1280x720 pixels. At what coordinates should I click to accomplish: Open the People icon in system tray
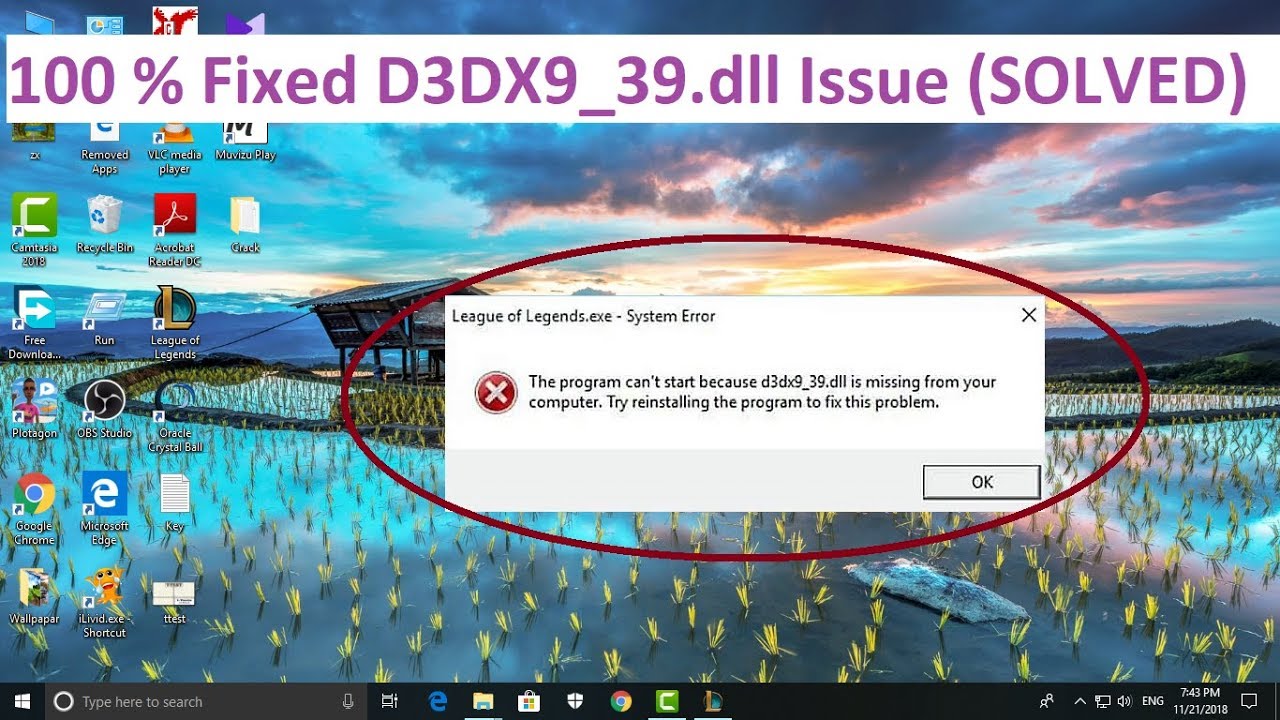tap(1047, 701)
